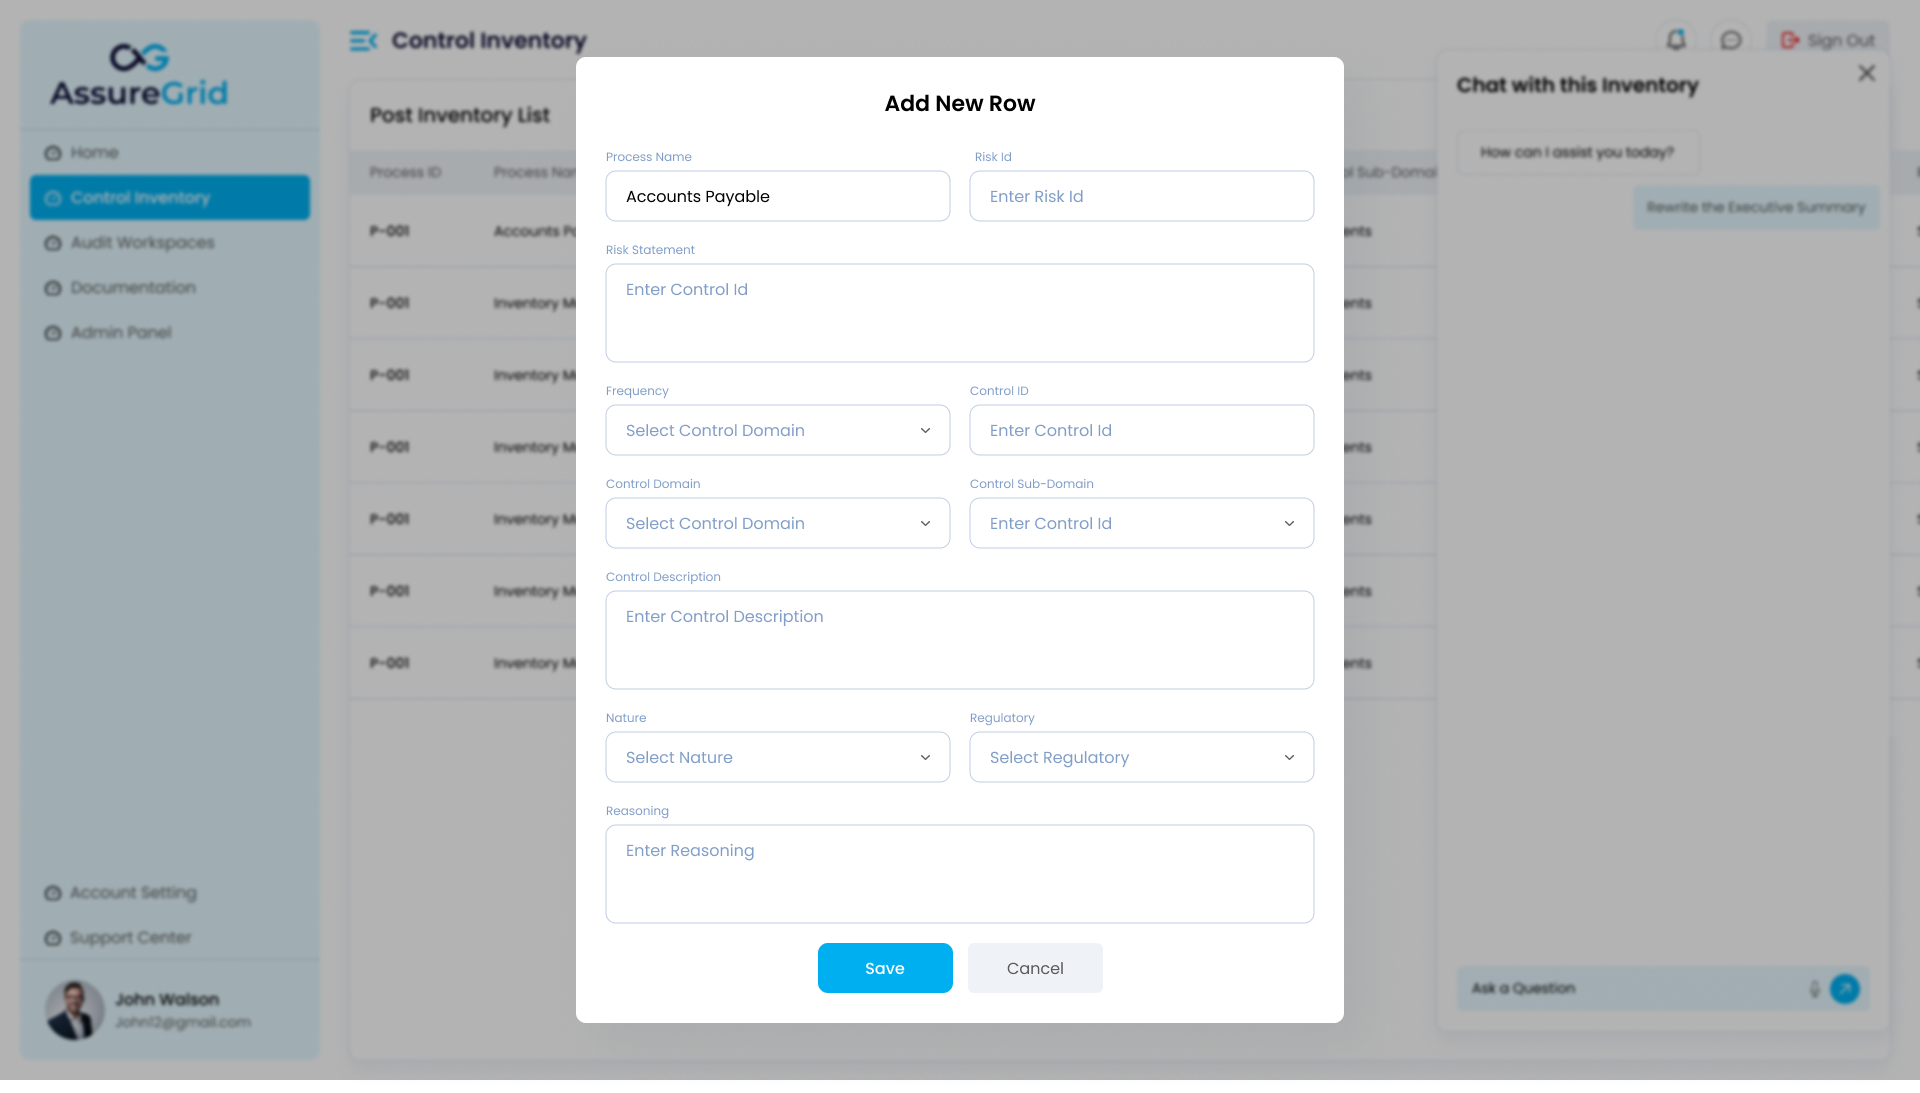Save the new row

(x=884, y=967)
